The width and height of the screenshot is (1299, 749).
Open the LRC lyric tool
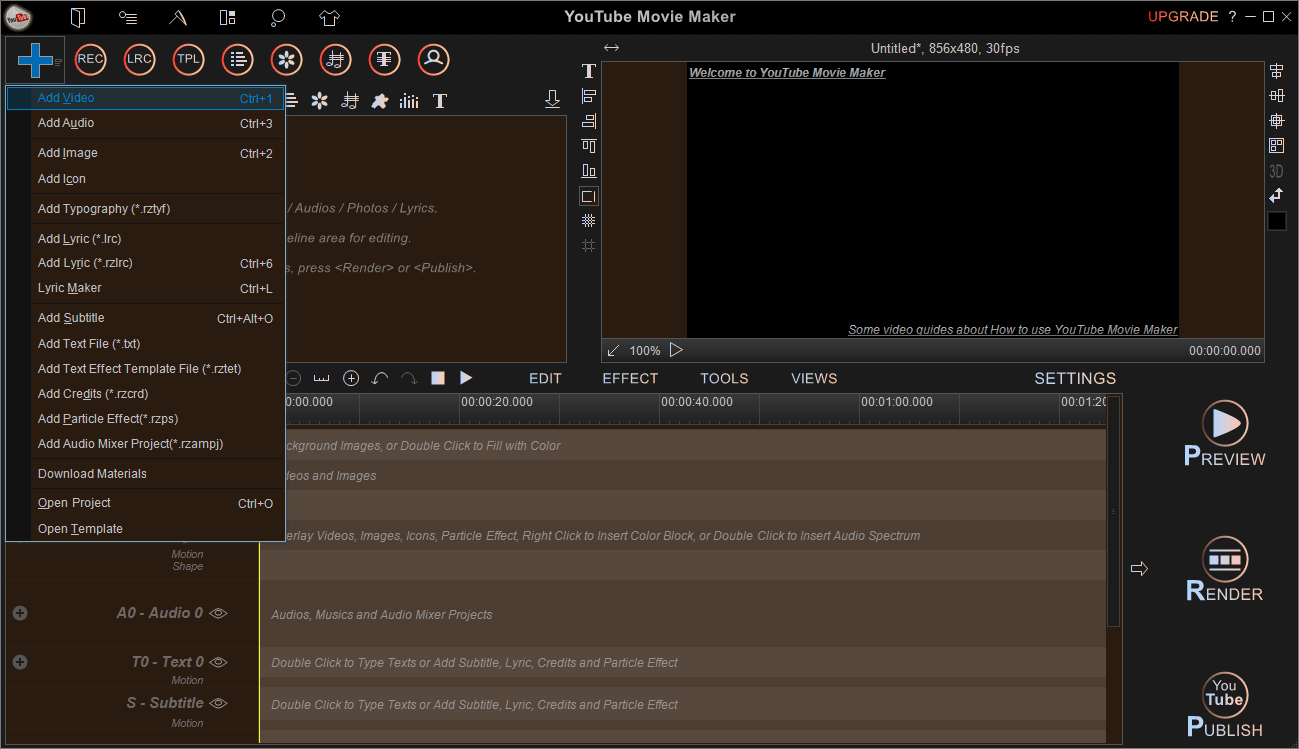coord(139,59)
